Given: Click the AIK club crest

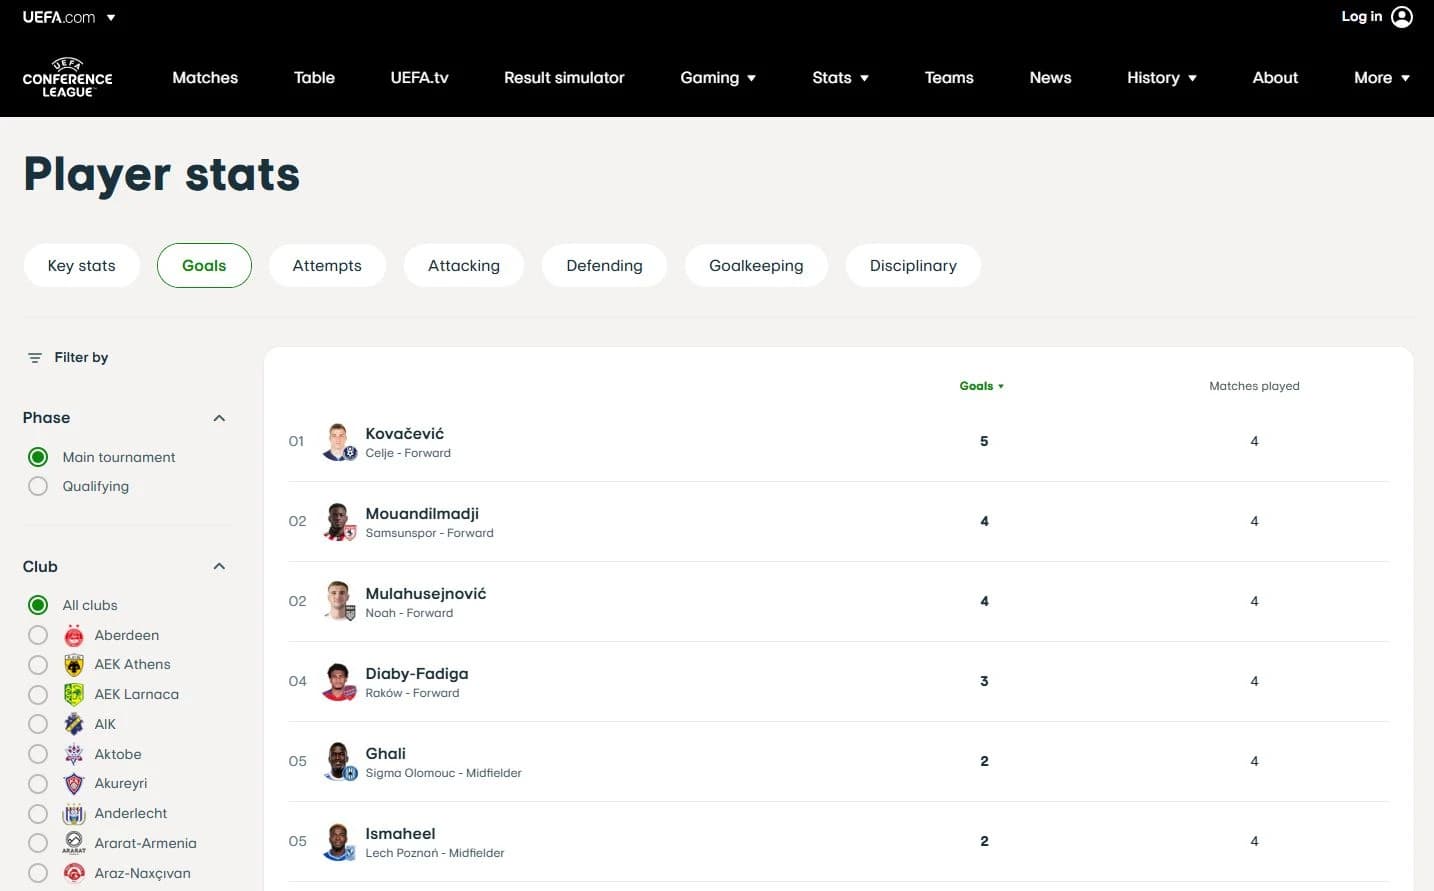Looking at the screenshot, I should tap(74, 724).
